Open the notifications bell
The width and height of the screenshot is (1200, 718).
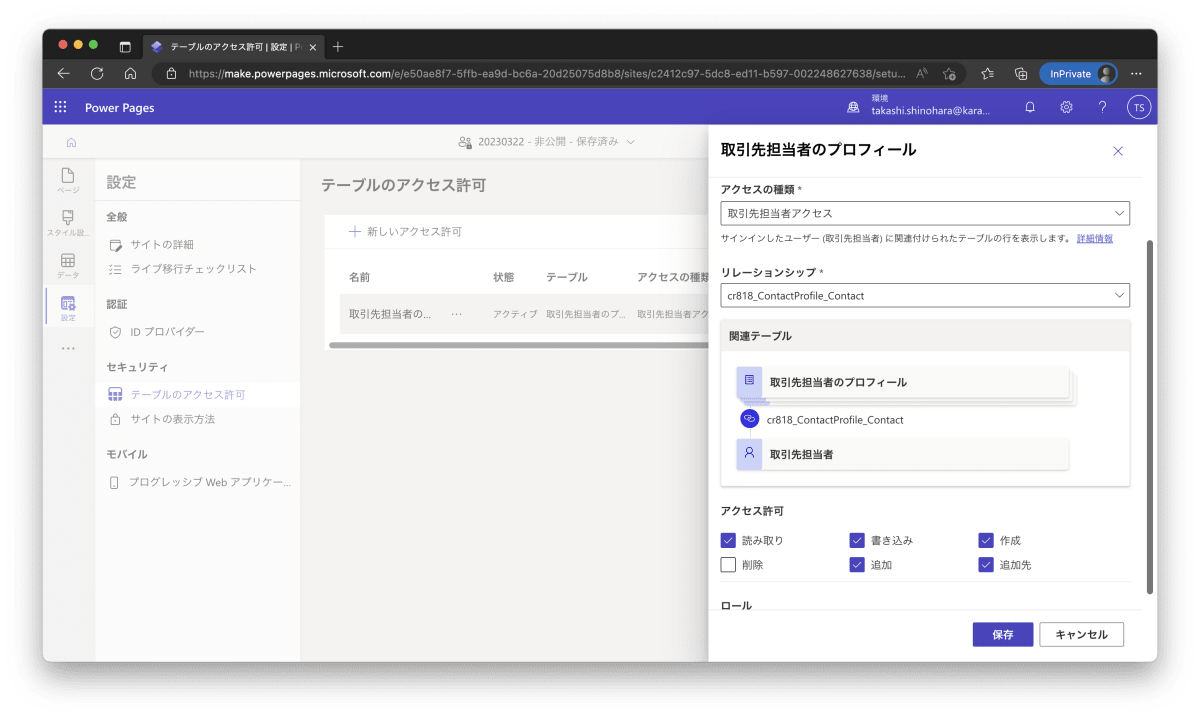click(1030, 108)
